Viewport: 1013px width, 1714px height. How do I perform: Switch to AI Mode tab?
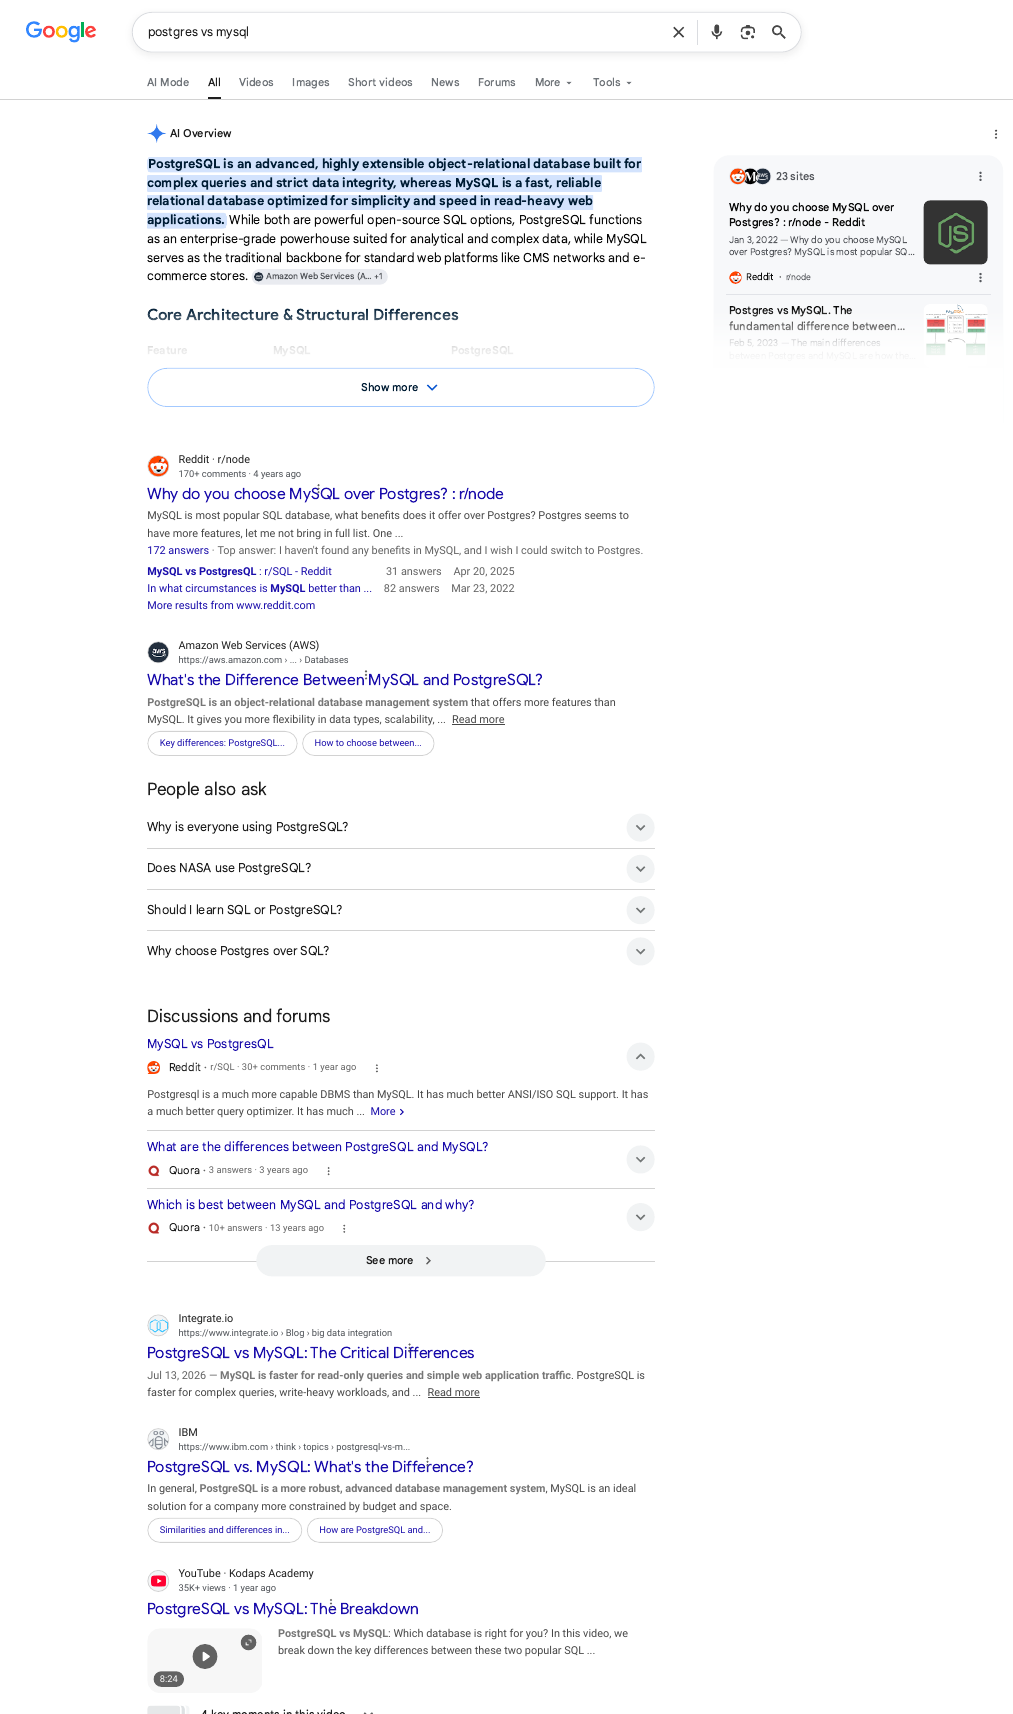coord(168,82)
